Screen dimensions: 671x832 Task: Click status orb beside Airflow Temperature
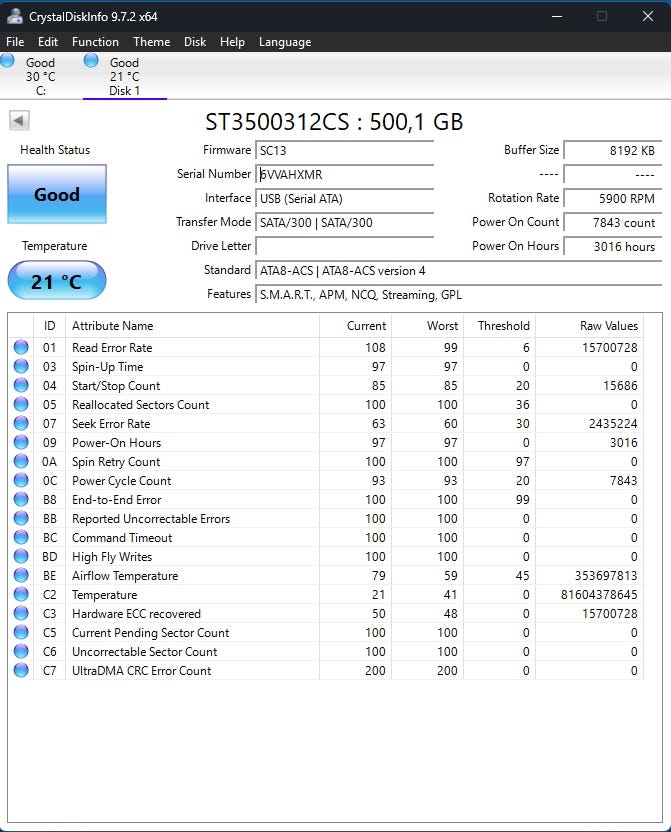pyautogui.click(x=21, y=576)
